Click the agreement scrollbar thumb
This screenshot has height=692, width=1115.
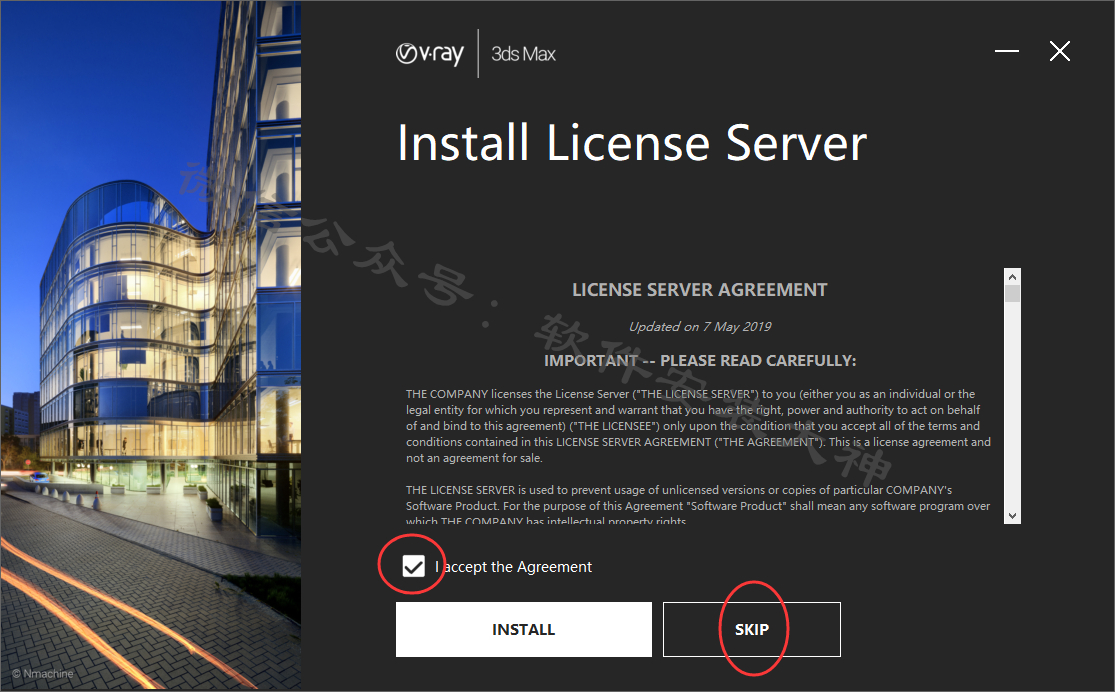(1013, 293)
